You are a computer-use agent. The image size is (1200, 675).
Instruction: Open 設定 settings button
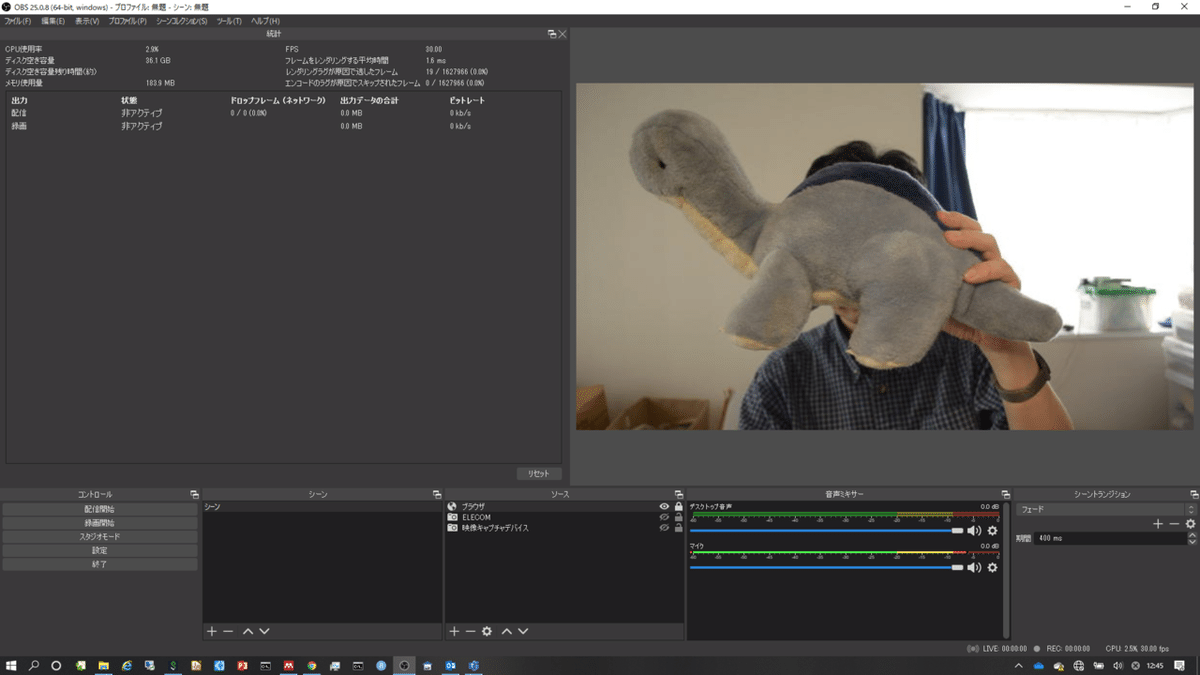pyautogui.click(x=99, y=550)
